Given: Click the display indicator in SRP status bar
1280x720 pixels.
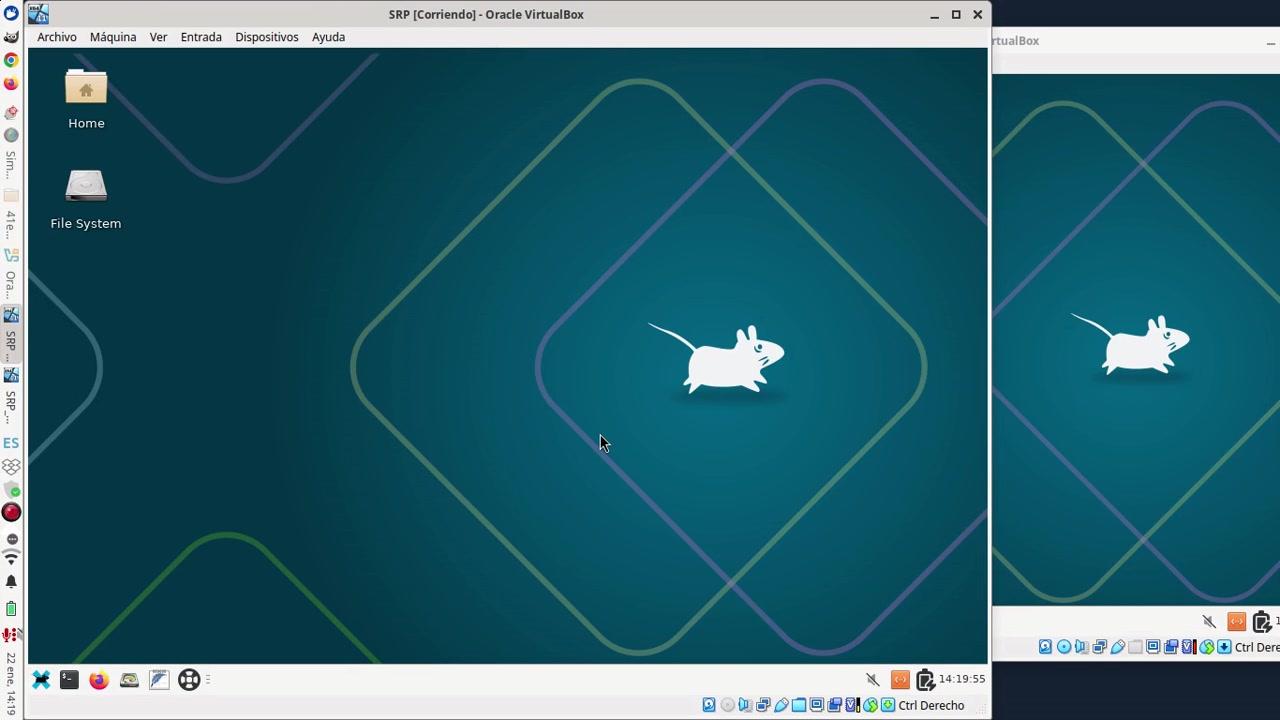Looking at the screenshot, I should [x=817, y=705].
